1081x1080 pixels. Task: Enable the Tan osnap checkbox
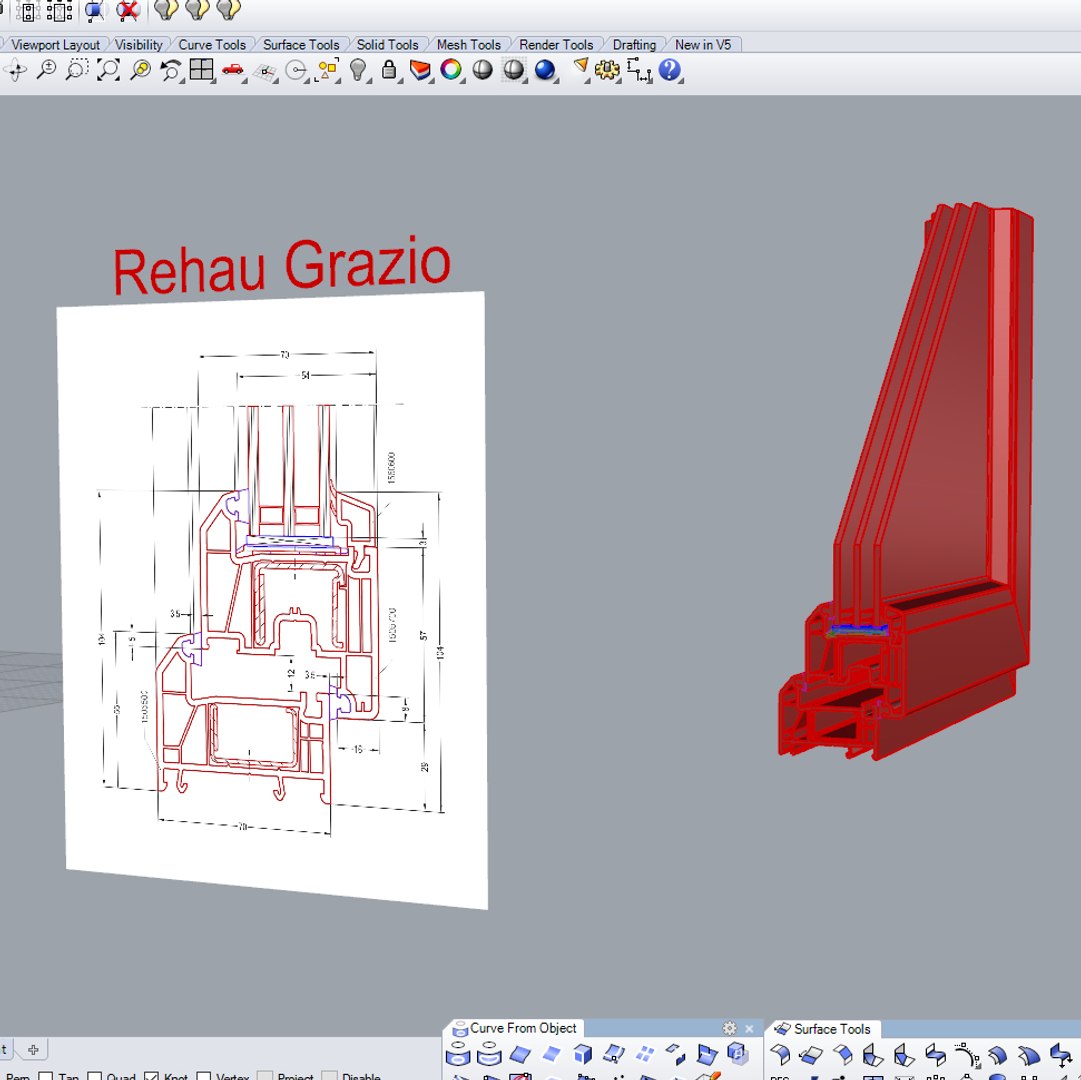pyautogui.click(x=46, y=1075)
